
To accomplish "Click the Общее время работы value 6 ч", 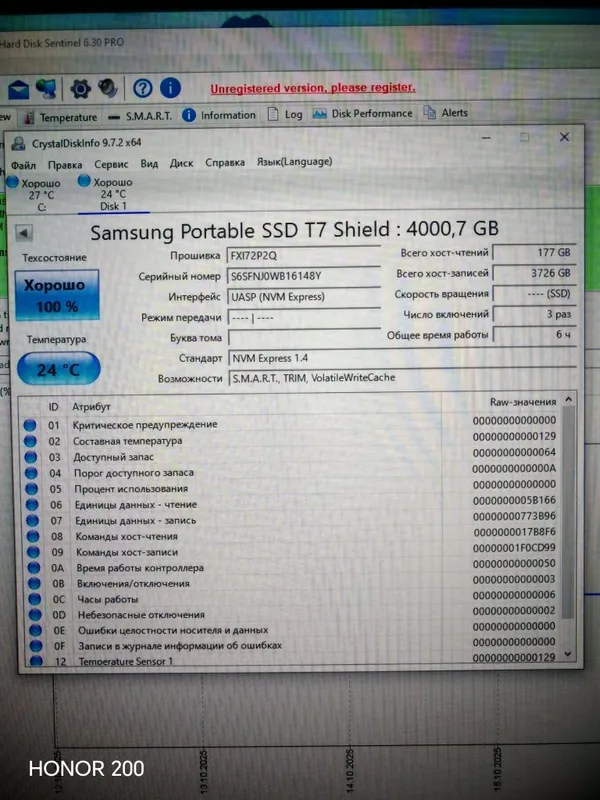I will 535,335.
